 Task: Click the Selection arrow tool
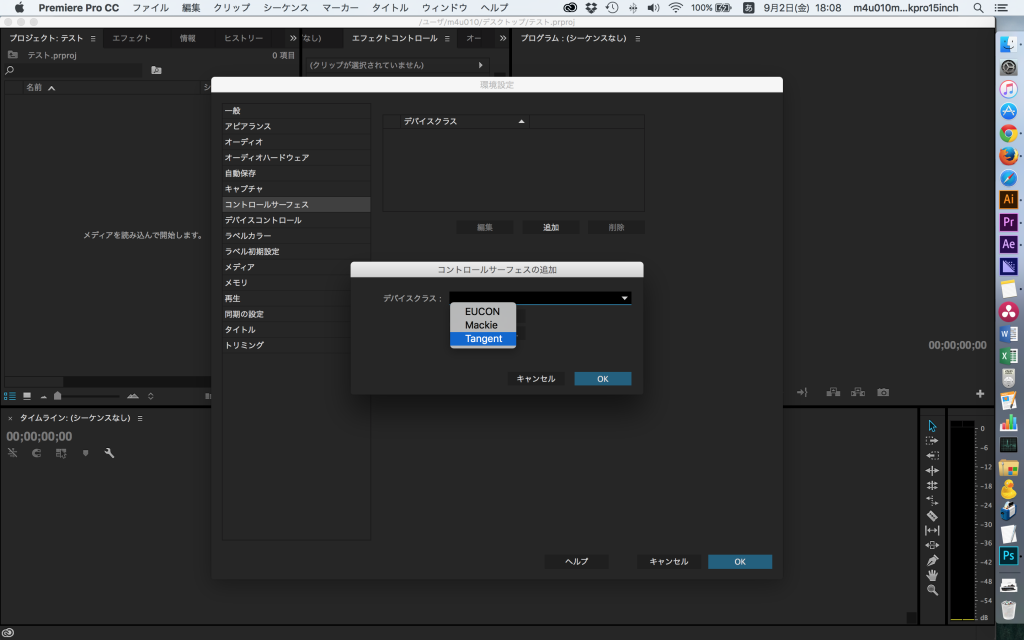tap(932, 426)
